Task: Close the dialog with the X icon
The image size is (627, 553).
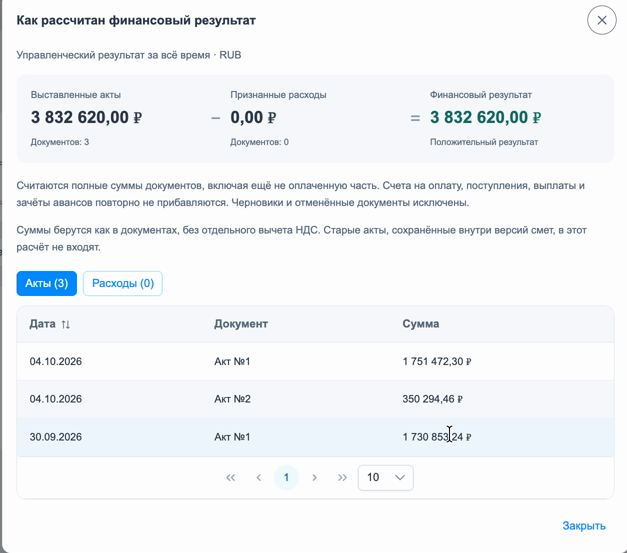Action: (601, 20)
